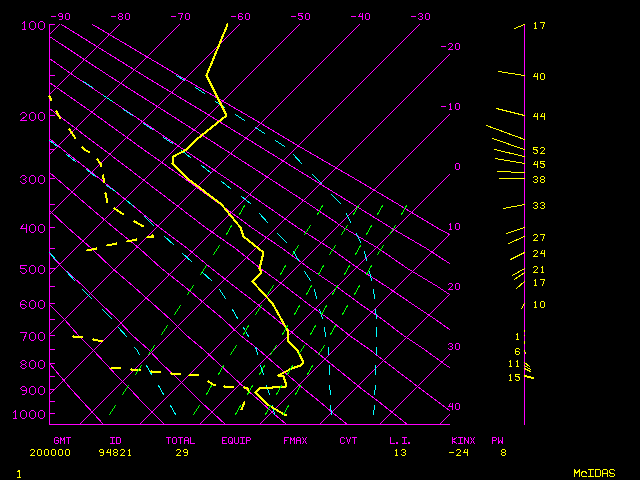
Task: Select the 33 wind speed label
Action: [539, 206]
